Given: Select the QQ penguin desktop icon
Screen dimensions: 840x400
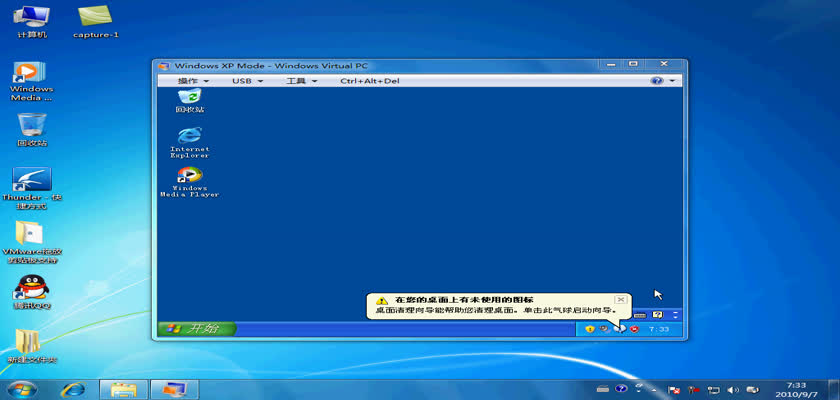Looking at the screenshot, I should (32, 291).
